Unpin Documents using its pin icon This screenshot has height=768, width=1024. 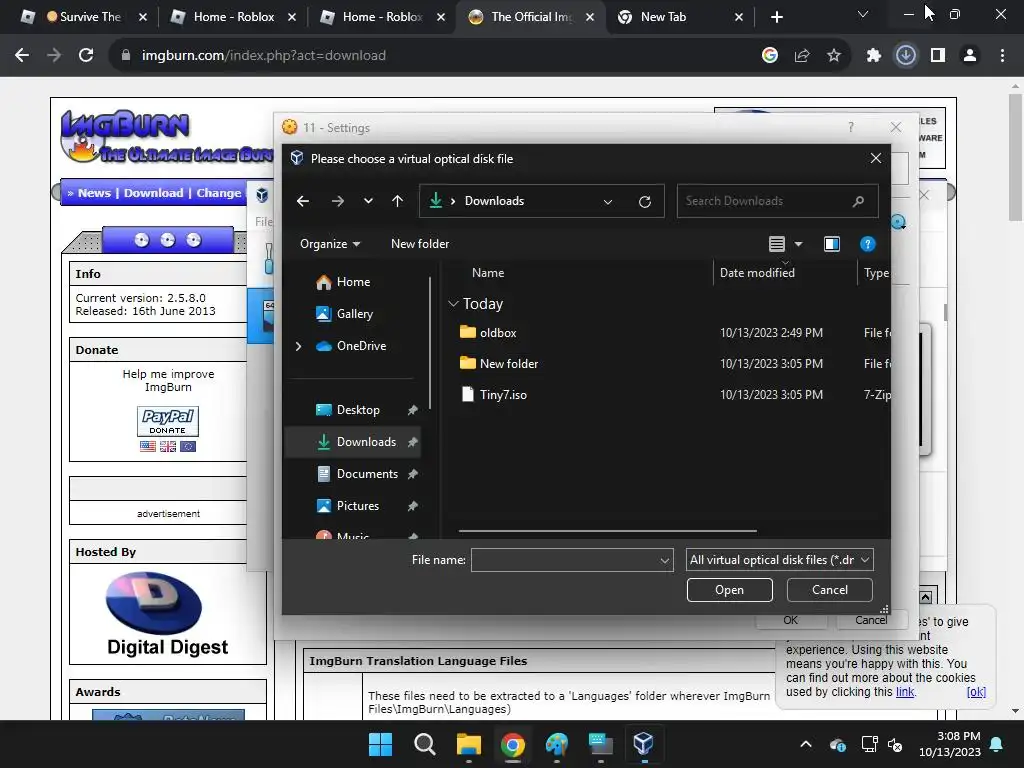pos(413,474)
